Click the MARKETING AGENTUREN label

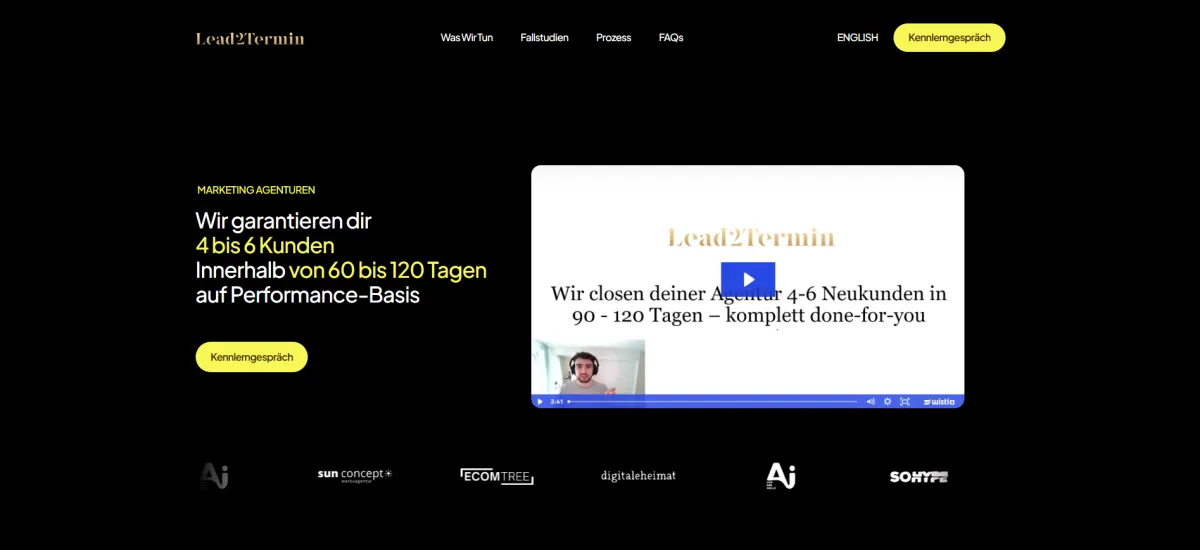[256, 190]
